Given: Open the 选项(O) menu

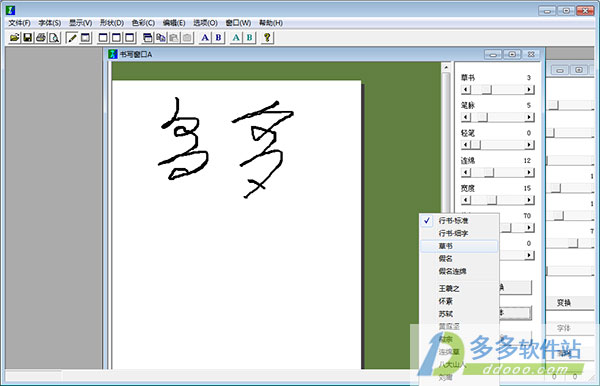Looking at the screenshot, I should click(x=205, y=23).
